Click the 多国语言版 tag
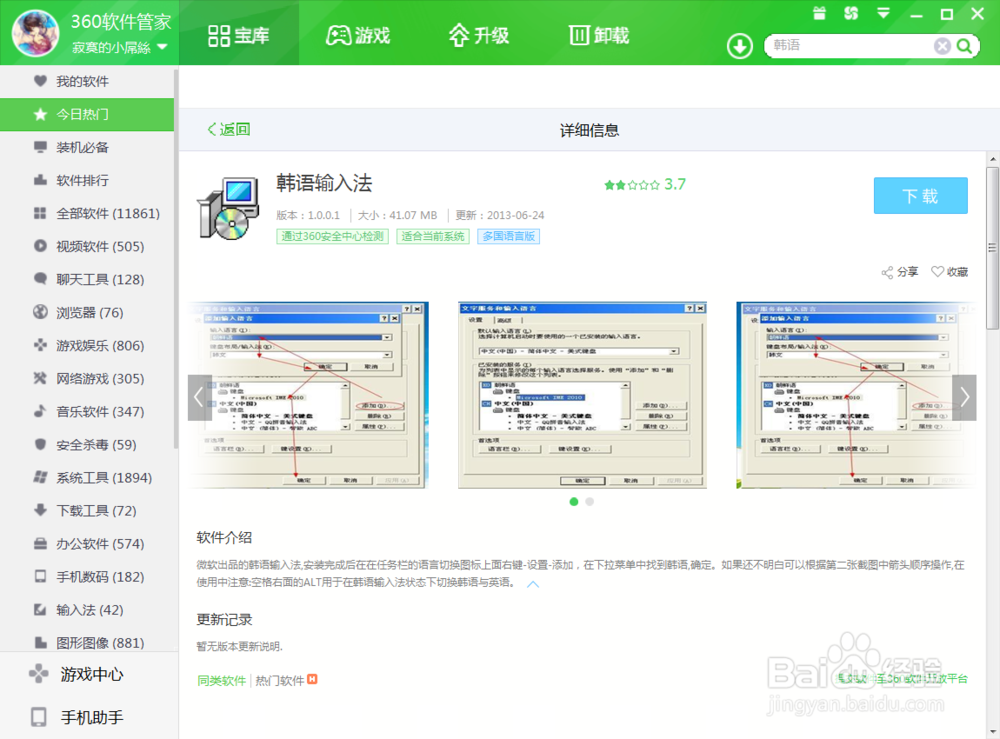Image resolution: width=1000 pixels, height=739 pixels. pos(509,237)
